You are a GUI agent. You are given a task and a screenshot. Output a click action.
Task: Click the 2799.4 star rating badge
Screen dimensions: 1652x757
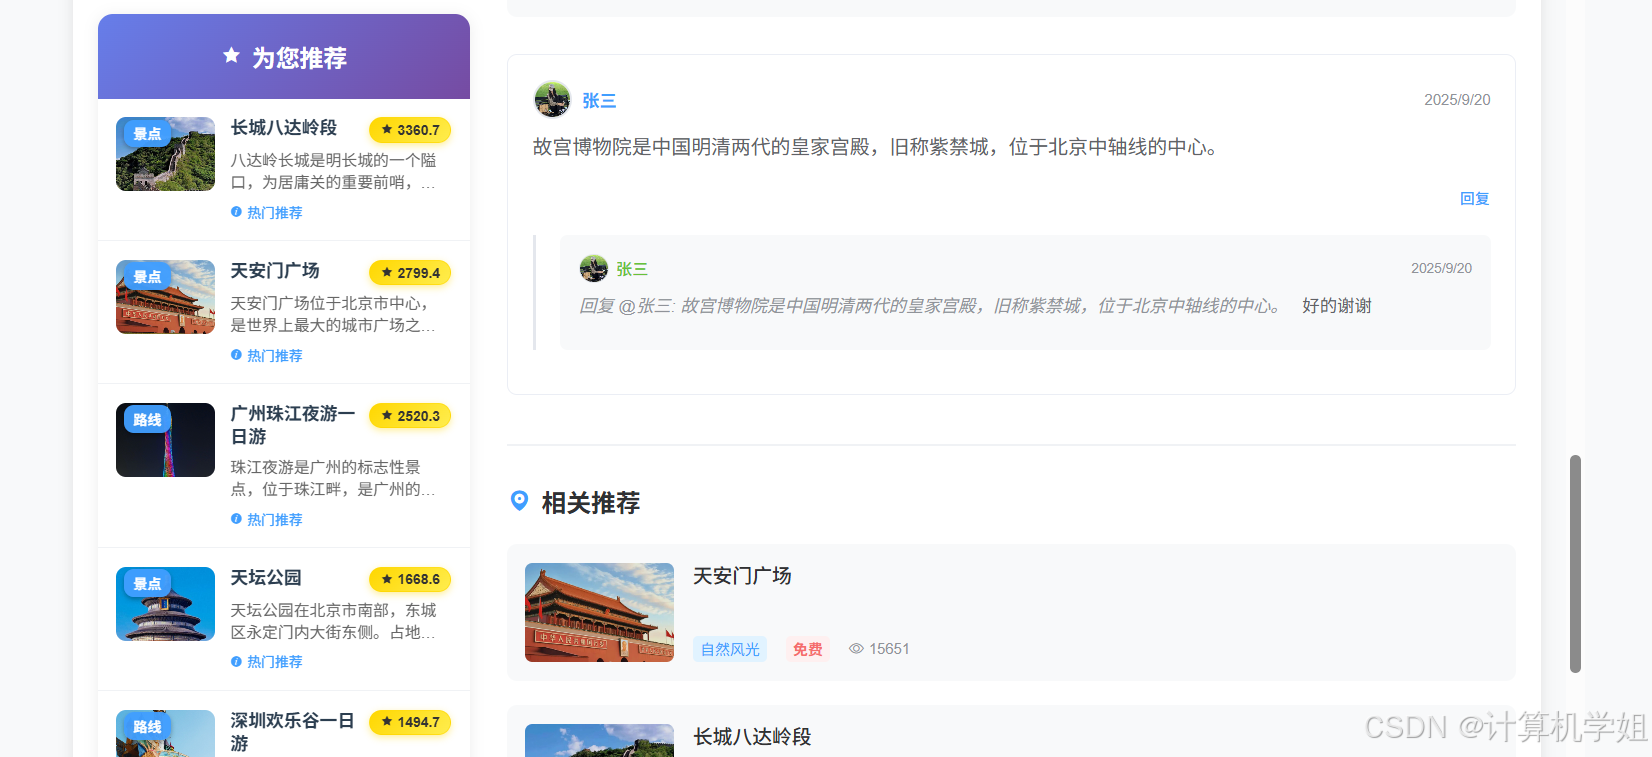pos(410,273)
